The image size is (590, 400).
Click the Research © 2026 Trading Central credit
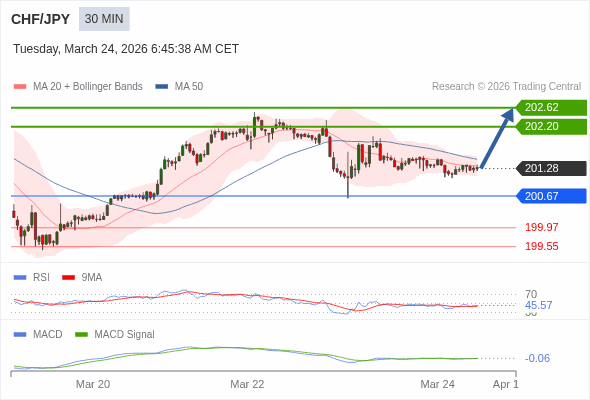pos(506,87)
